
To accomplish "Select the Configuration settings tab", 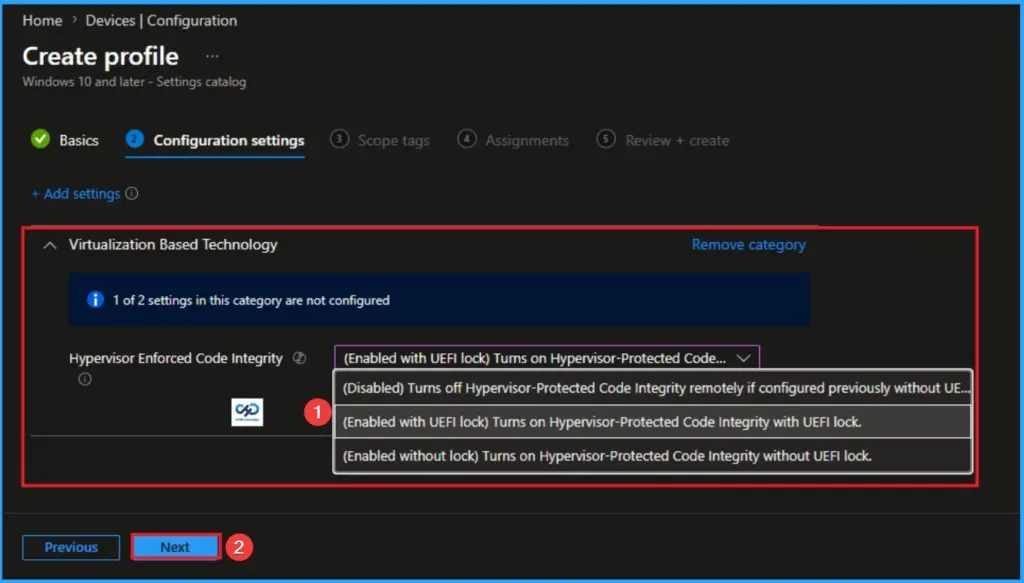I will coord(216,140).
